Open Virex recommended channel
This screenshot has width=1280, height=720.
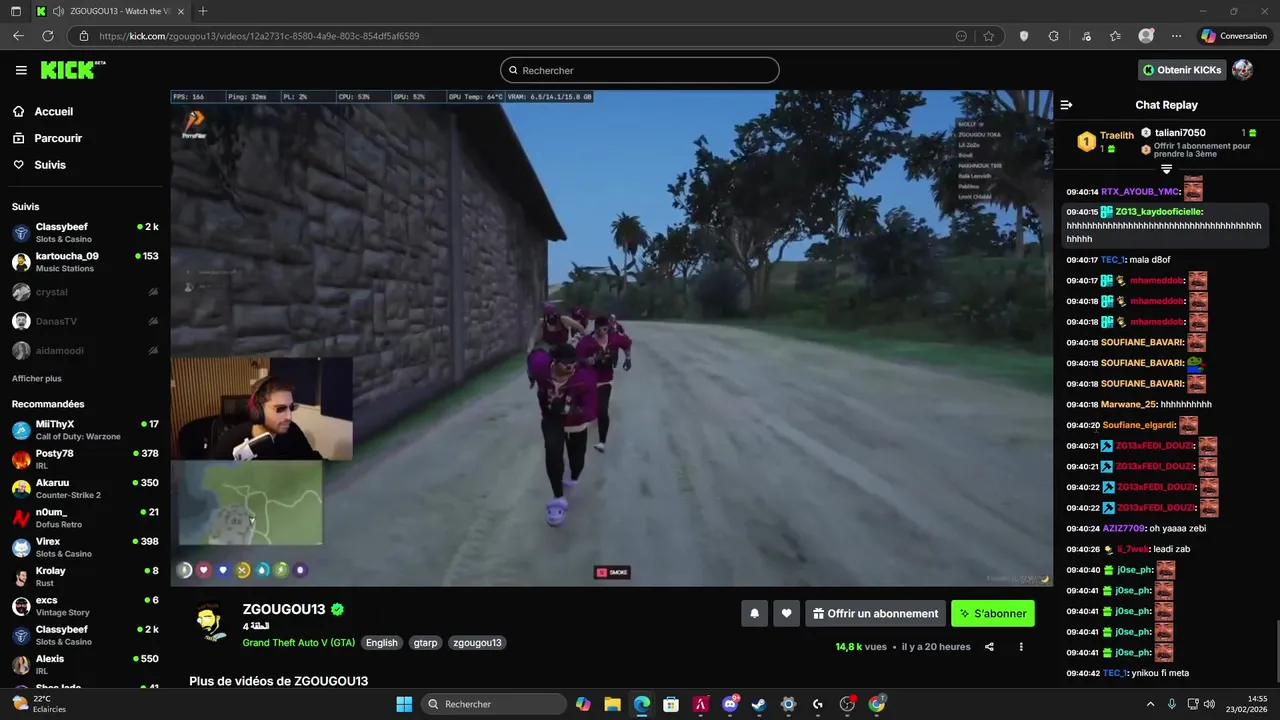click(85, 547)
